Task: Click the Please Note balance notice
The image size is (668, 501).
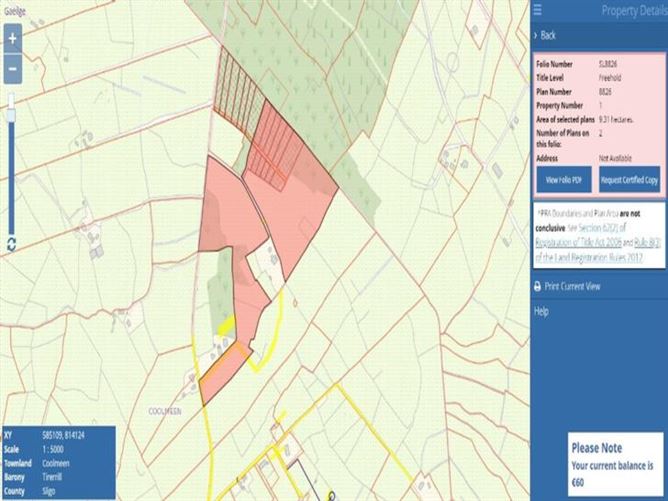Action: point(613,464)
